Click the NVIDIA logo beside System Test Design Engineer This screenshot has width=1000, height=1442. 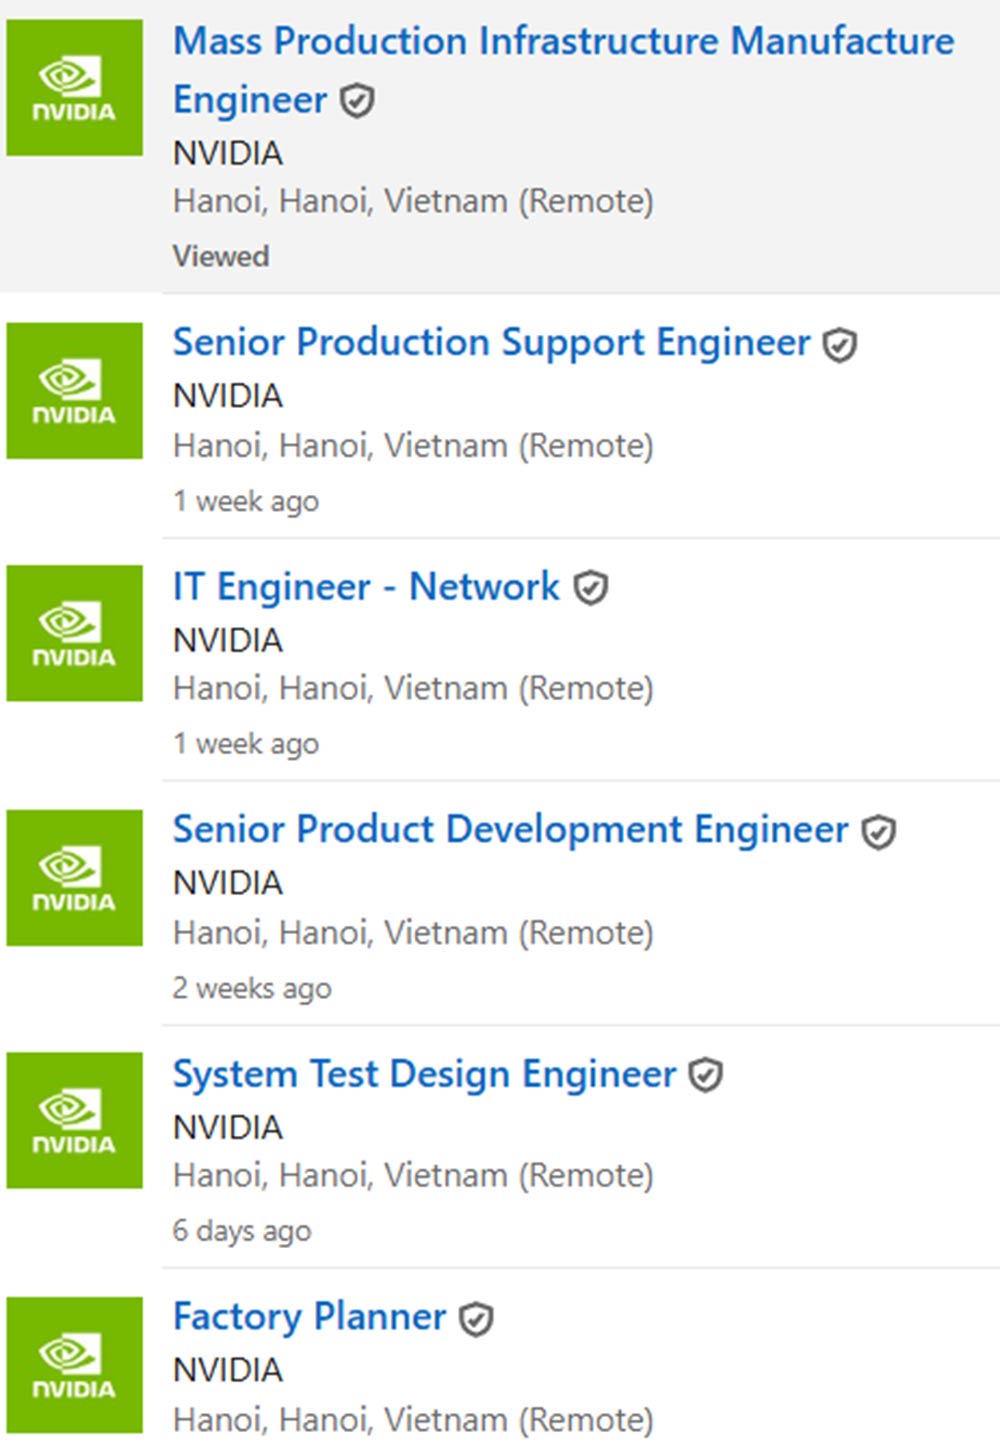[x=74, y=1120]
